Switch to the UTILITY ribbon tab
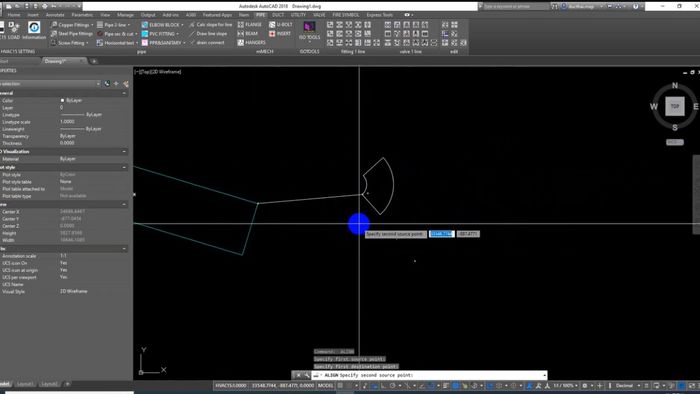The image size is (700, 394). [x=298, y=15]
